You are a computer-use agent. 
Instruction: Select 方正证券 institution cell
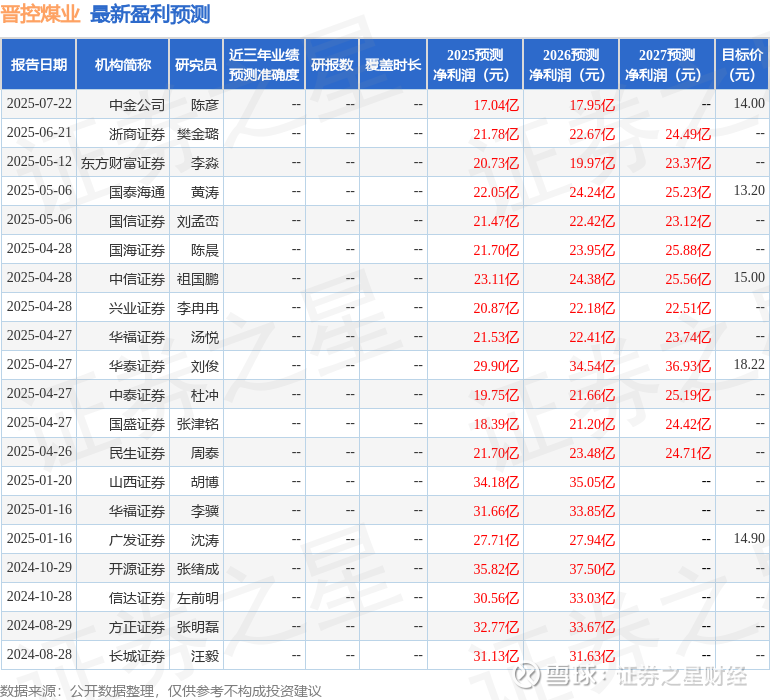click(x=137, y=626)
